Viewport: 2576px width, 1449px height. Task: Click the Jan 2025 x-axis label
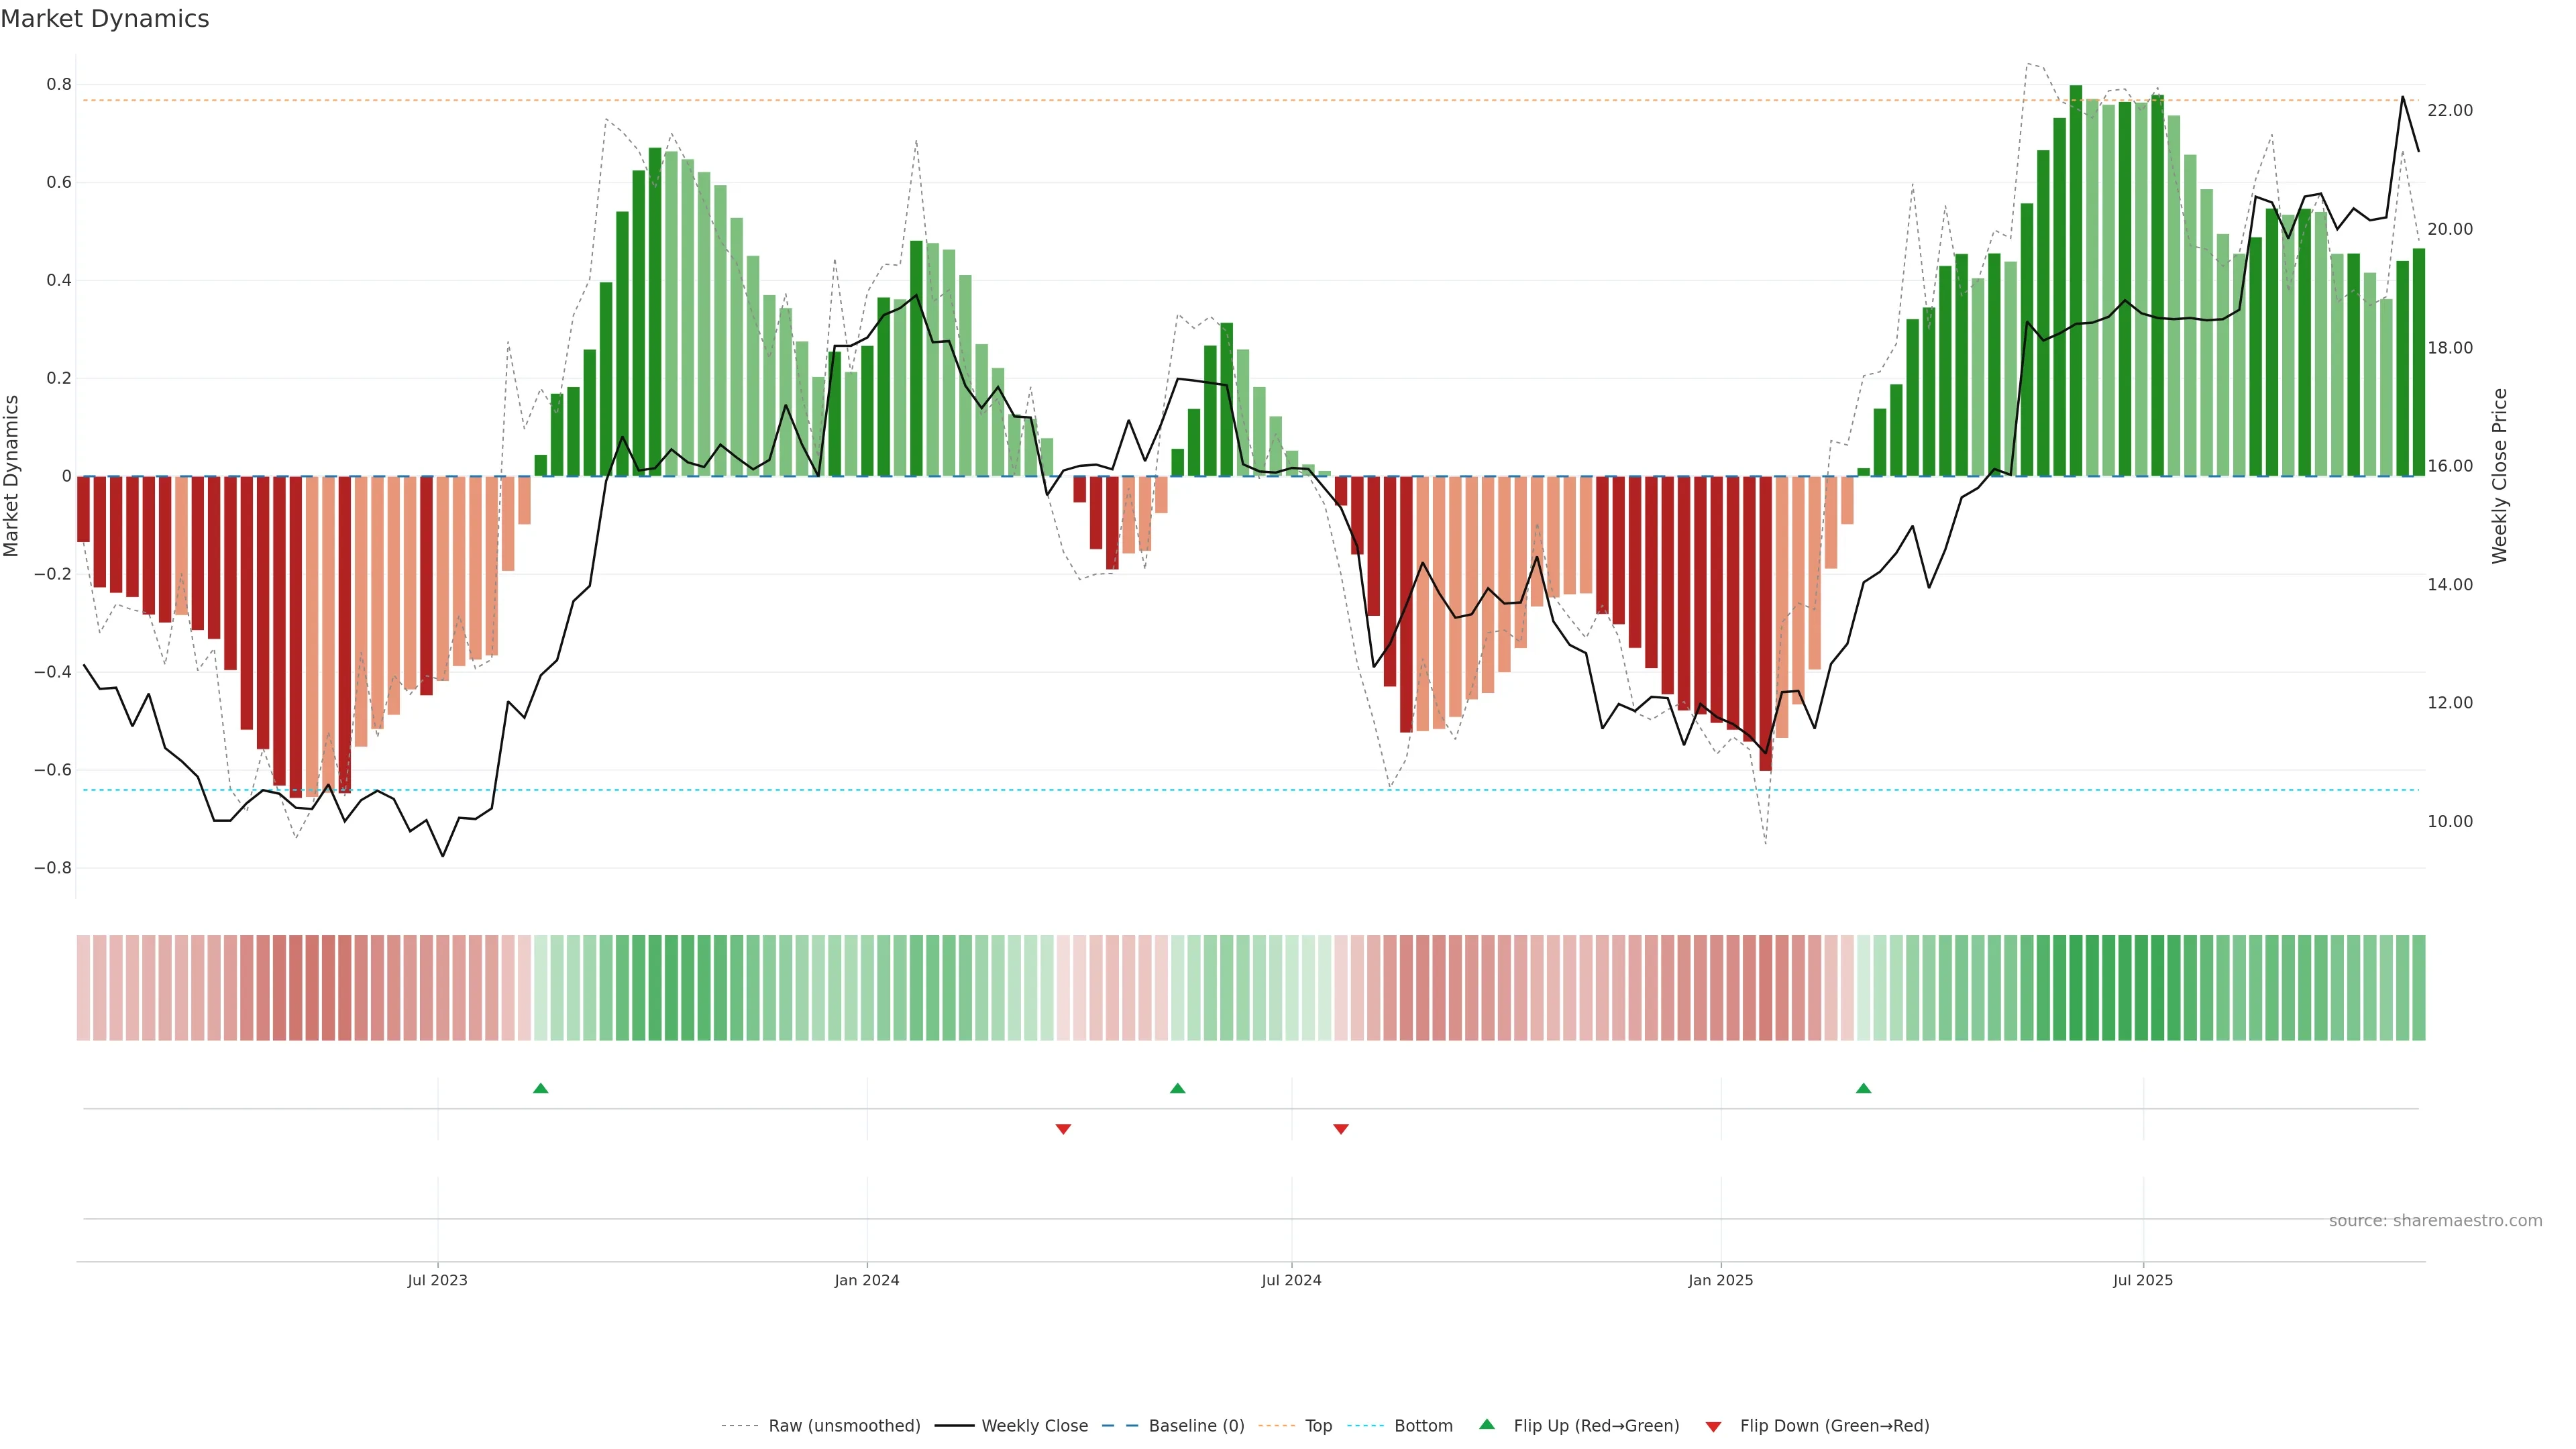[x=1720, y=1280]
